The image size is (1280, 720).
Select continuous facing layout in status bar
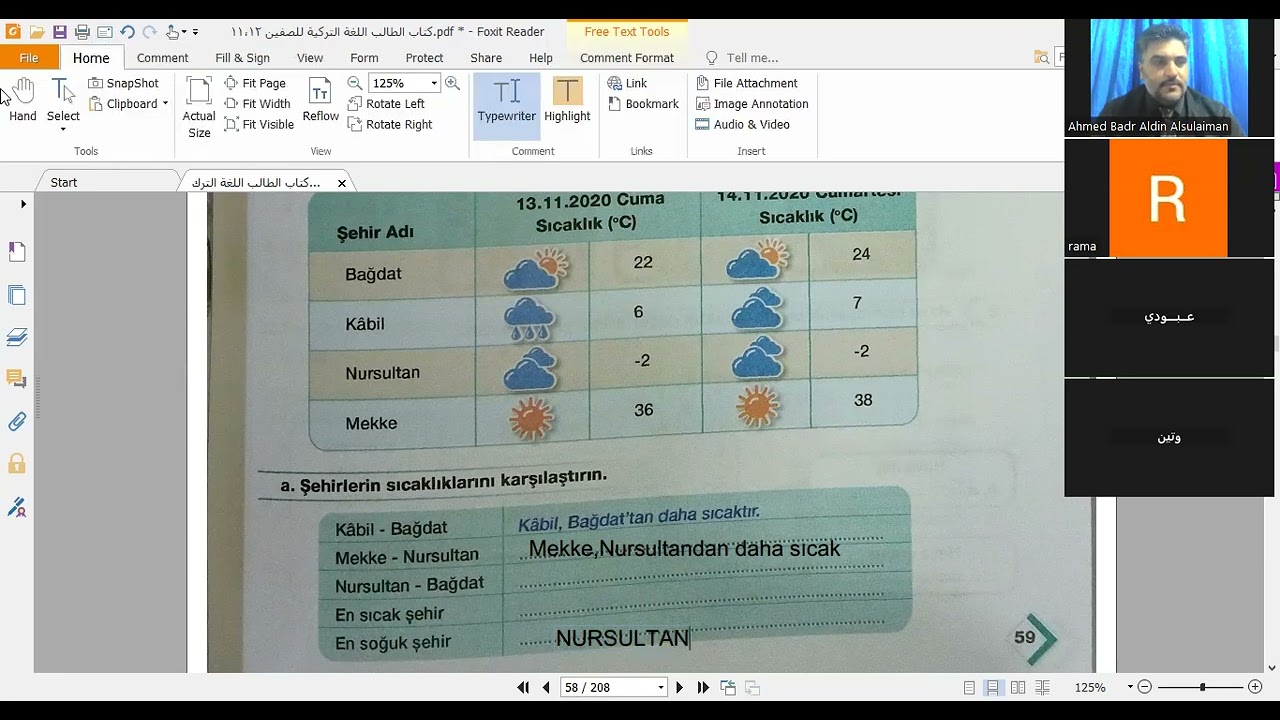pyautogui.click(x=1042, y=687)
